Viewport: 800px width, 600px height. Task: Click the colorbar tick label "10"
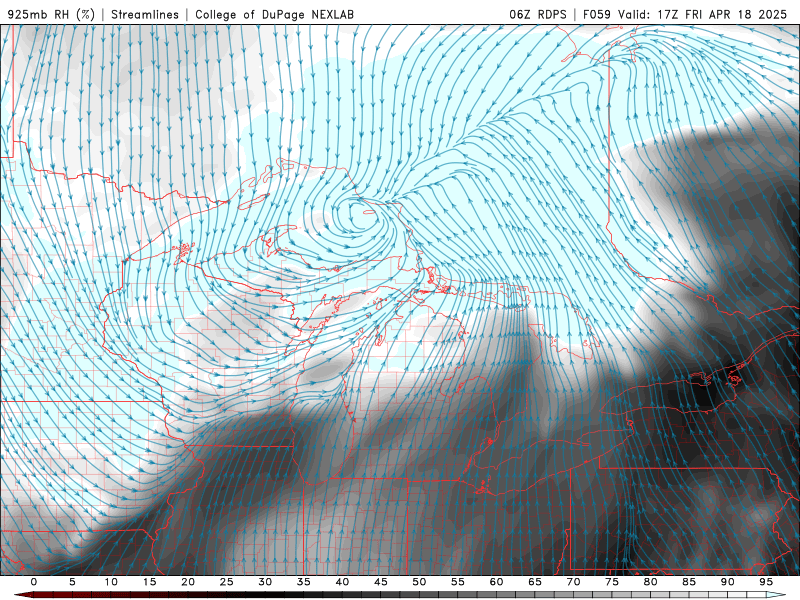point(111,582)
